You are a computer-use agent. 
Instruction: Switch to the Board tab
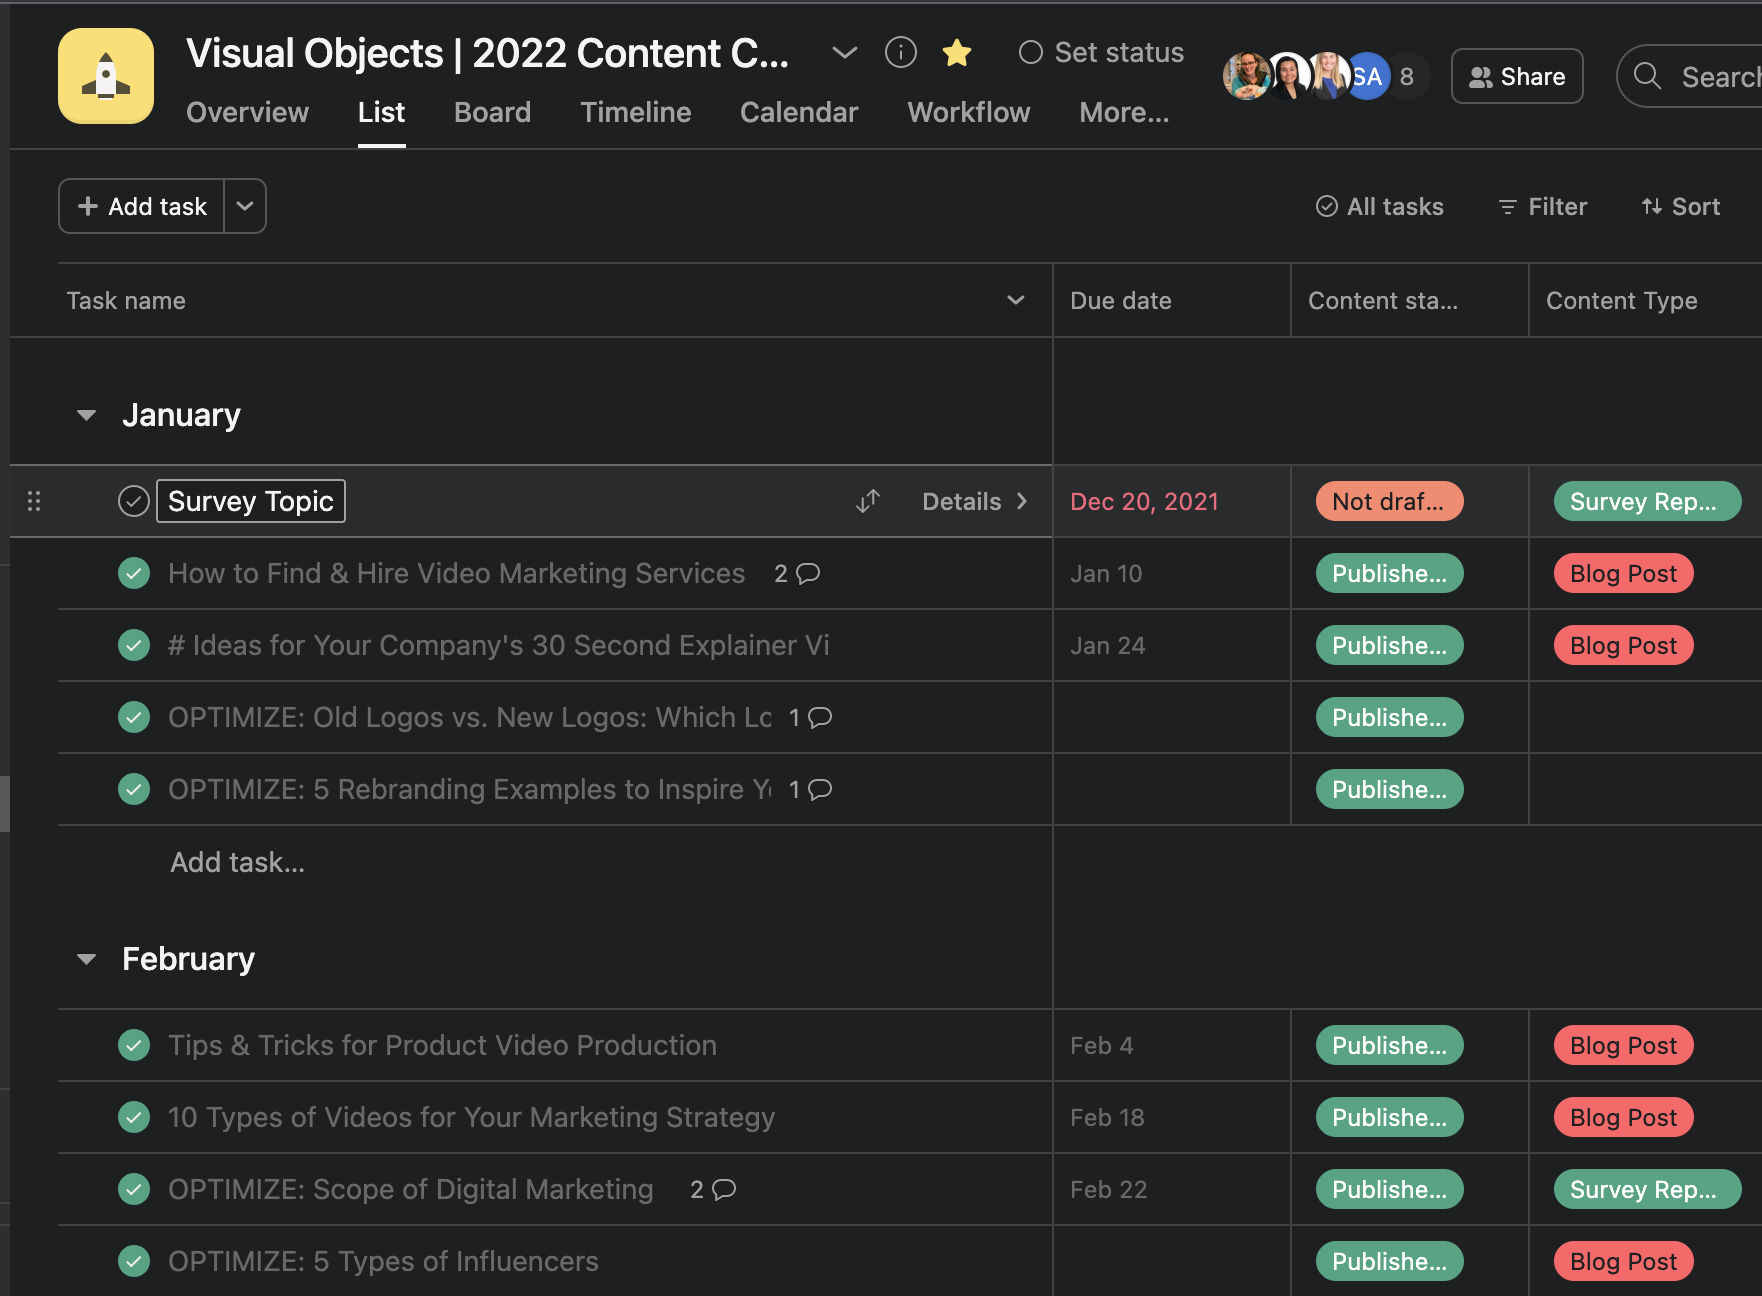(492, 112)
